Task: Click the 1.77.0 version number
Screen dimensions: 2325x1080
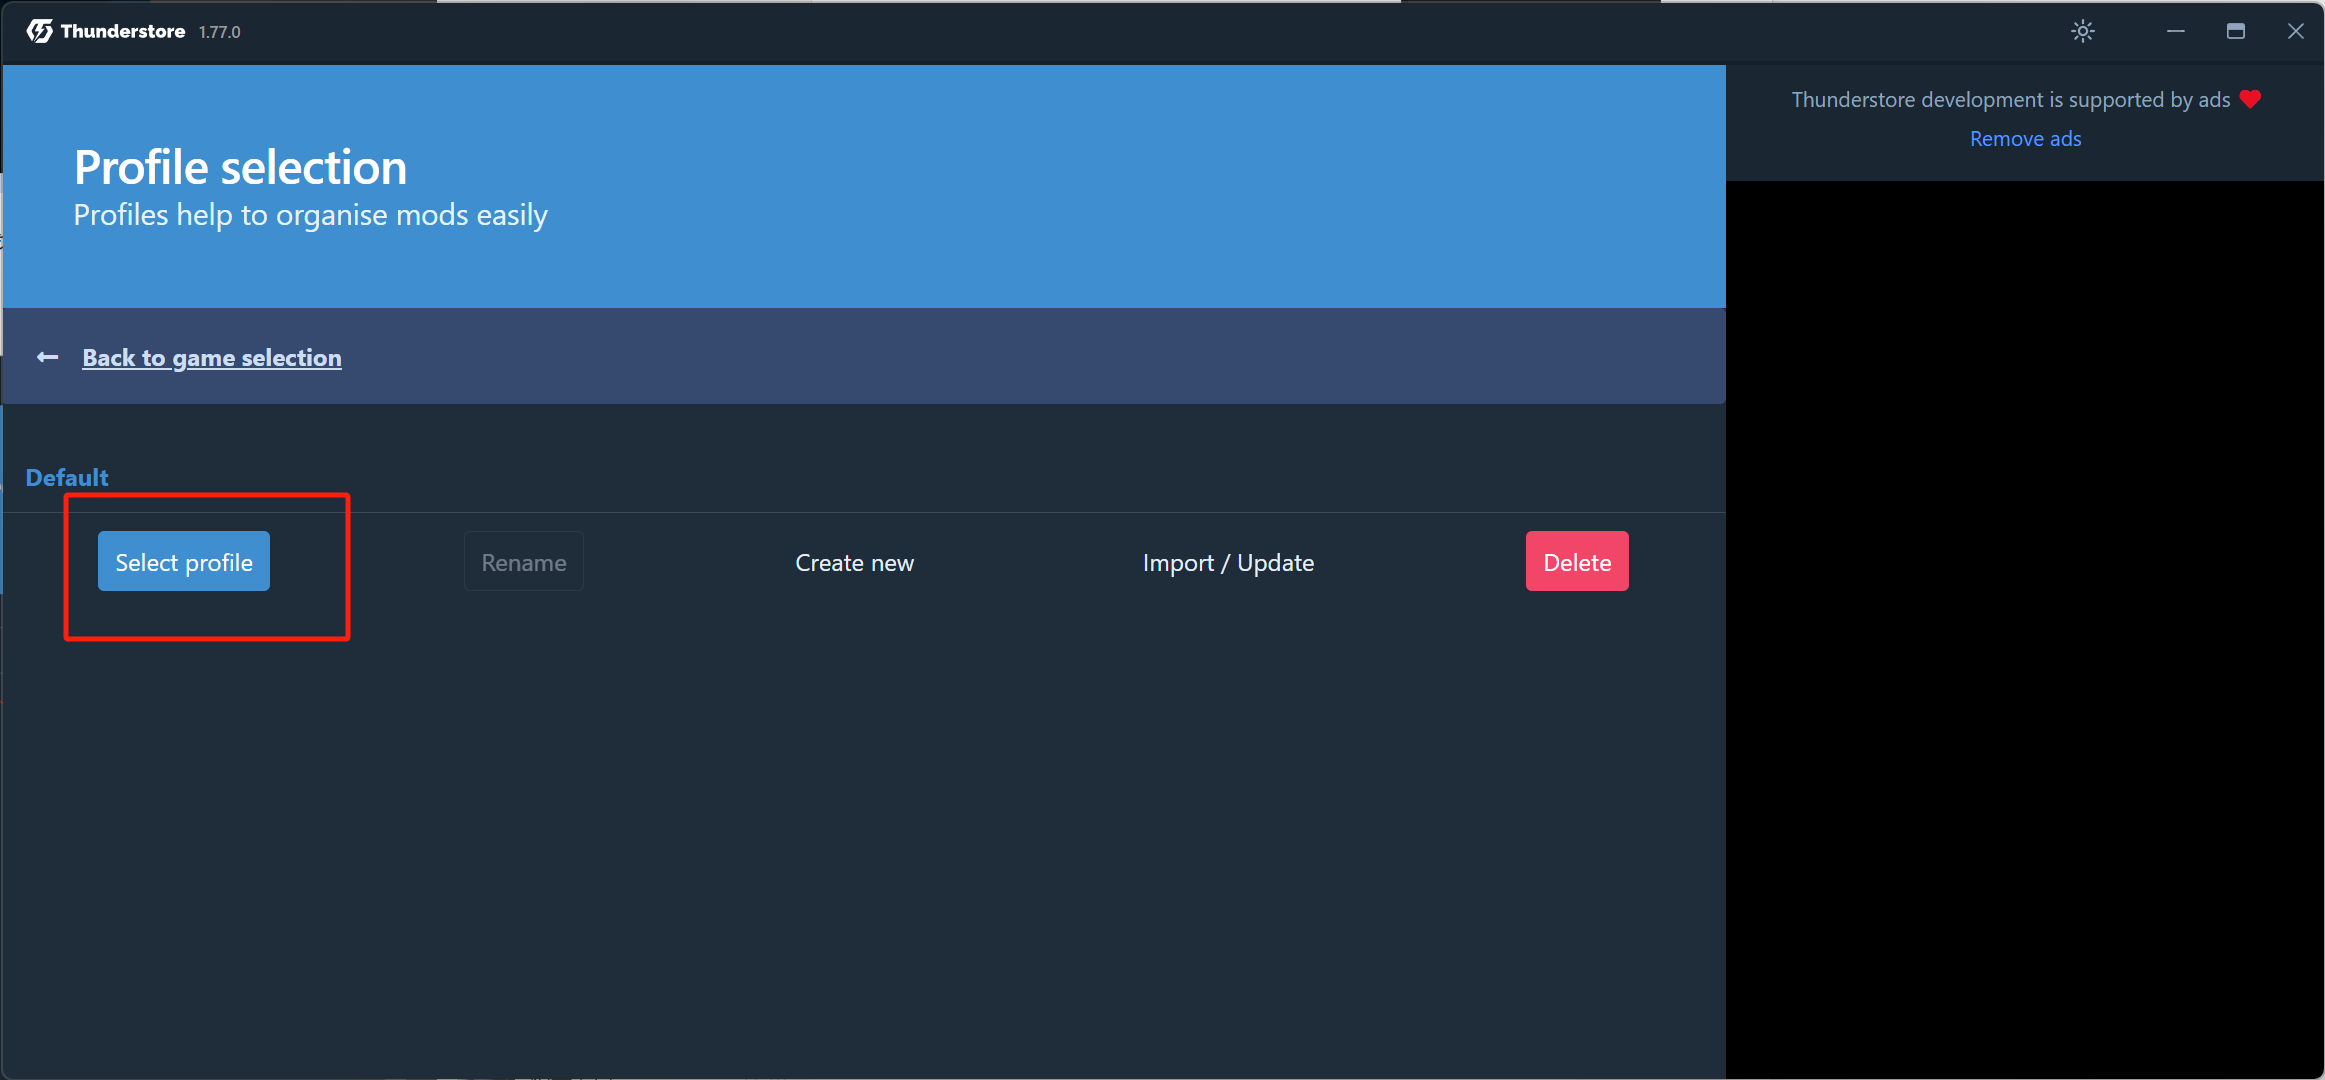Action: pyautogui.click(x=219, y=32)
